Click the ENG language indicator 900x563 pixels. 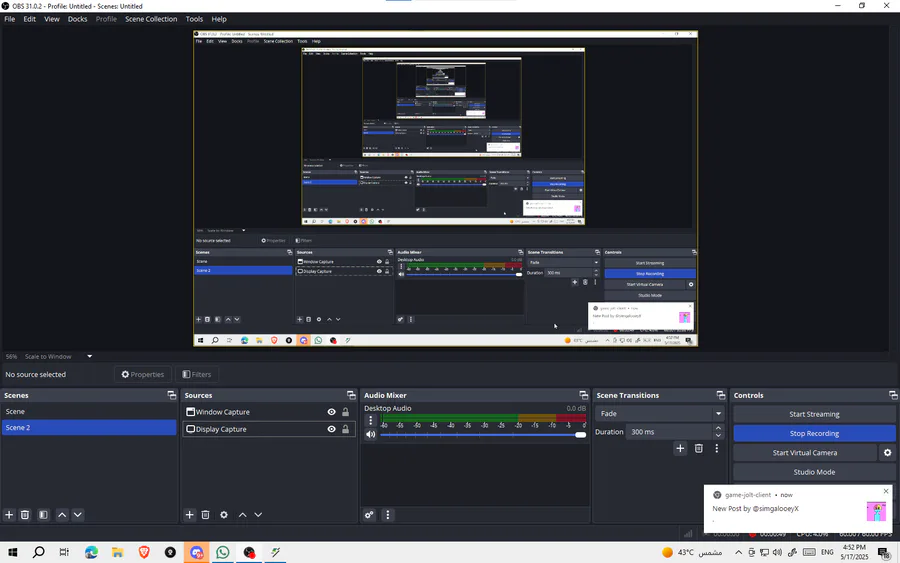[827, 553]
